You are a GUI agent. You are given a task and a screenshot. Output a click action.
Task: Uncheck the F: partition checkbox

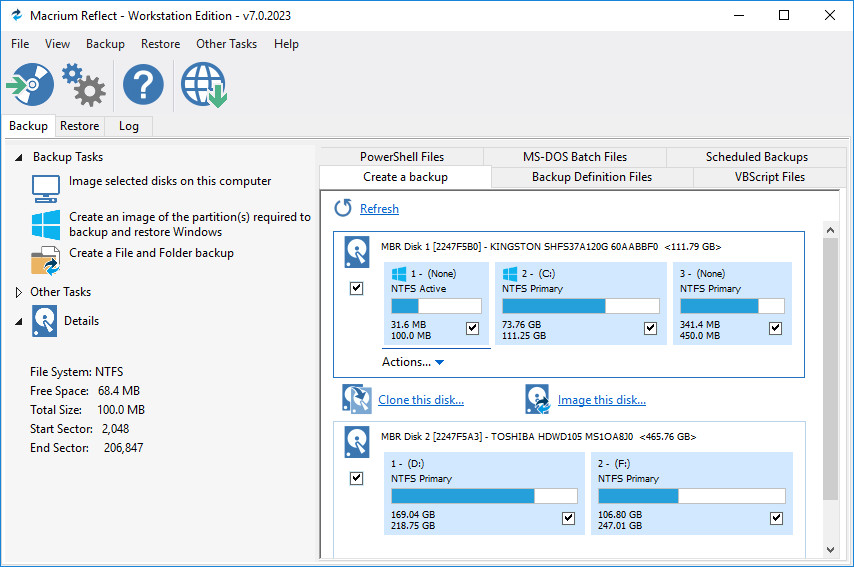pos(777,518)
